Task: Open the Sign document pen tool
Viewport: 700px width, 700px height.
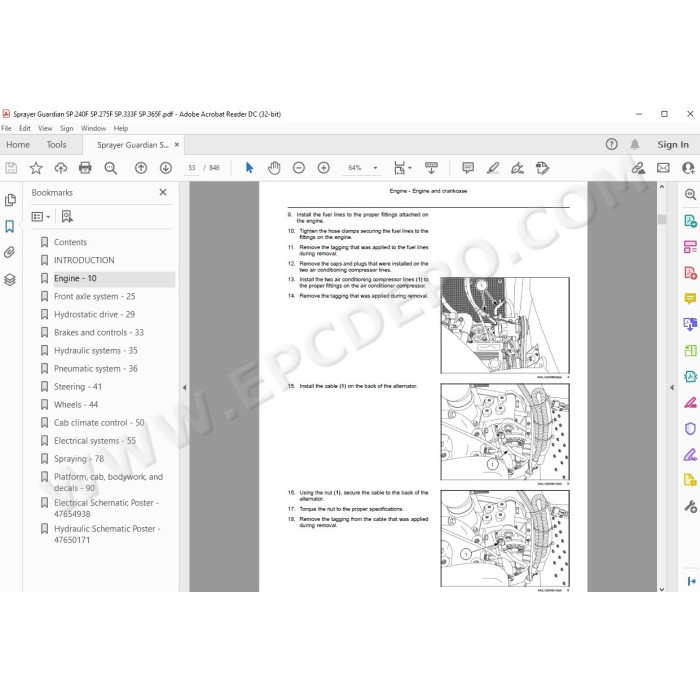Action: (x=517, y=168)
